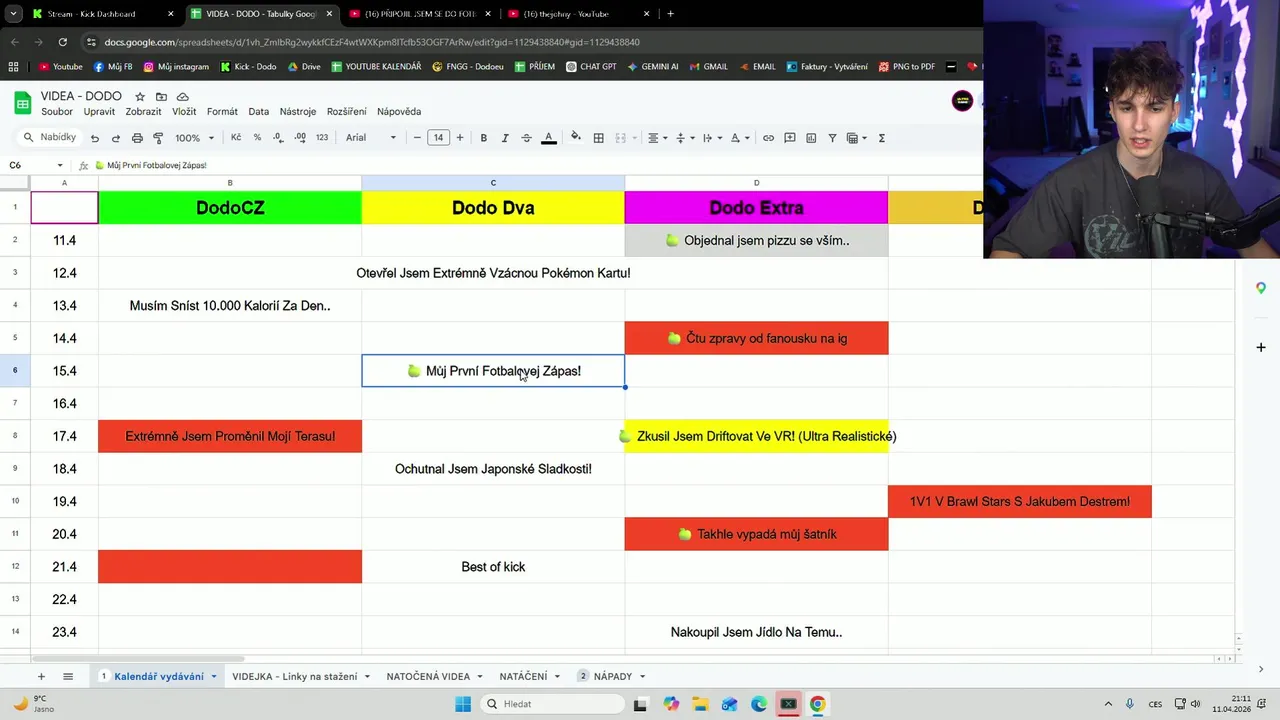Show the all sheets list
Screen dimensions: 1280x720
(x=68, y=677)
